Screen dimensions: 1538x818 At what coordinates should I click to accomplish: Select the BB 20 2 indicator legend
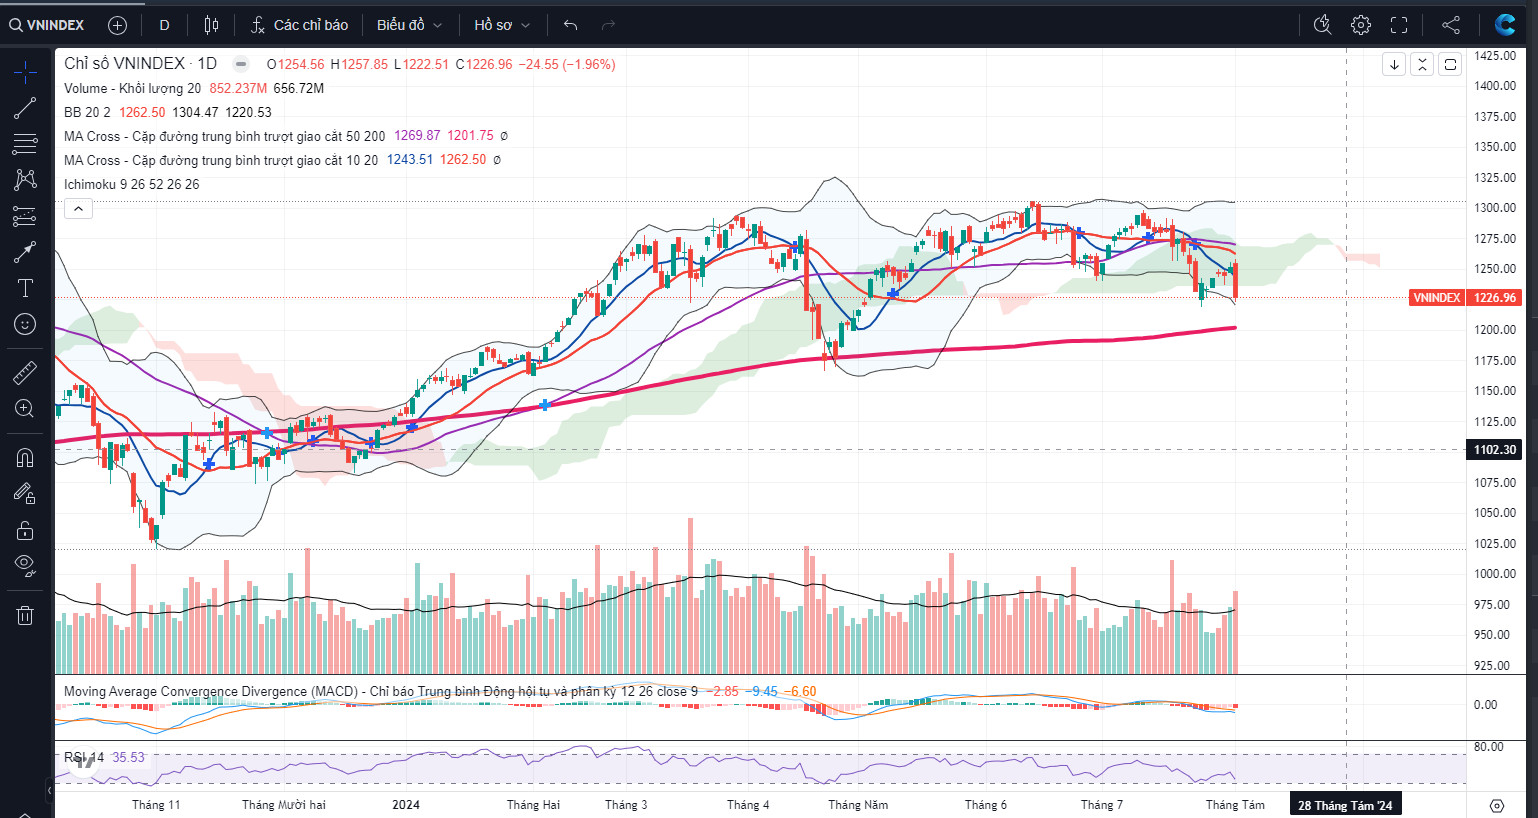coord(87,112)
